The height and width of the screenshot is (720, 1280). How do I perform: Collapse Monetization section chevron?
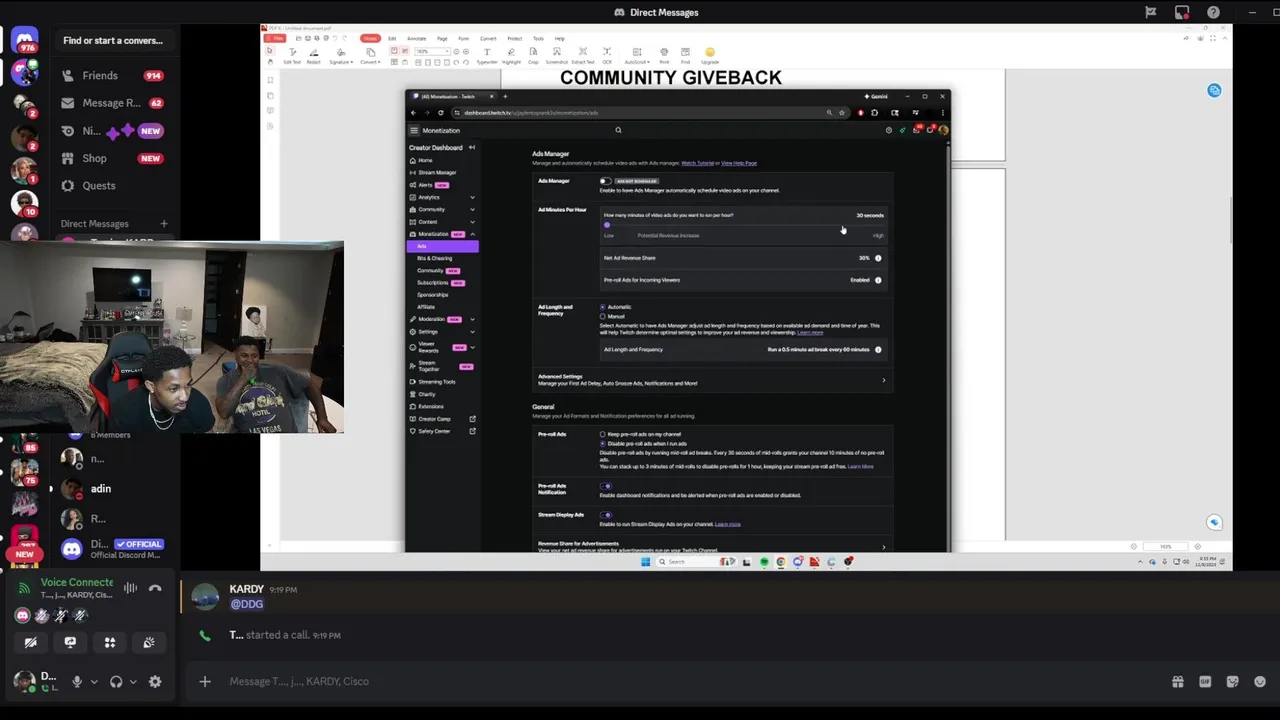(472, 234)
